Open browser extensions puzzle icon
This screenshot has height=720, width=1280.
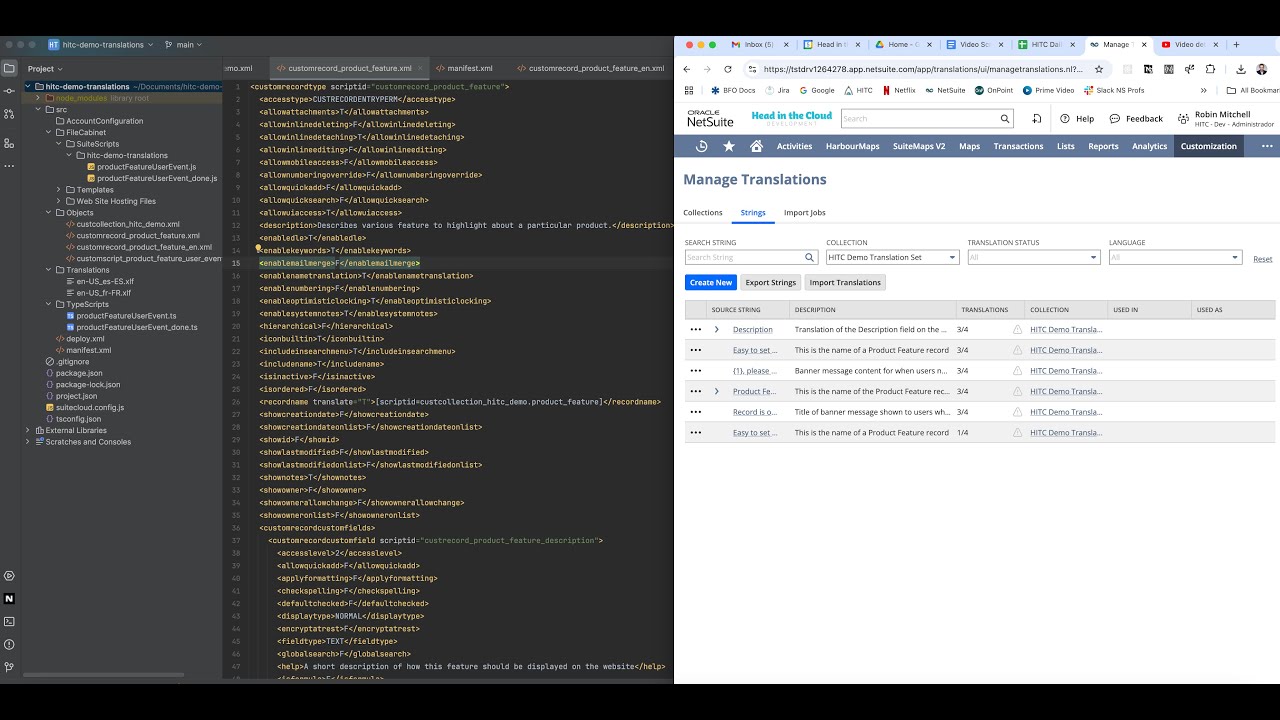pyautogui.click(x=1210, y=69)
